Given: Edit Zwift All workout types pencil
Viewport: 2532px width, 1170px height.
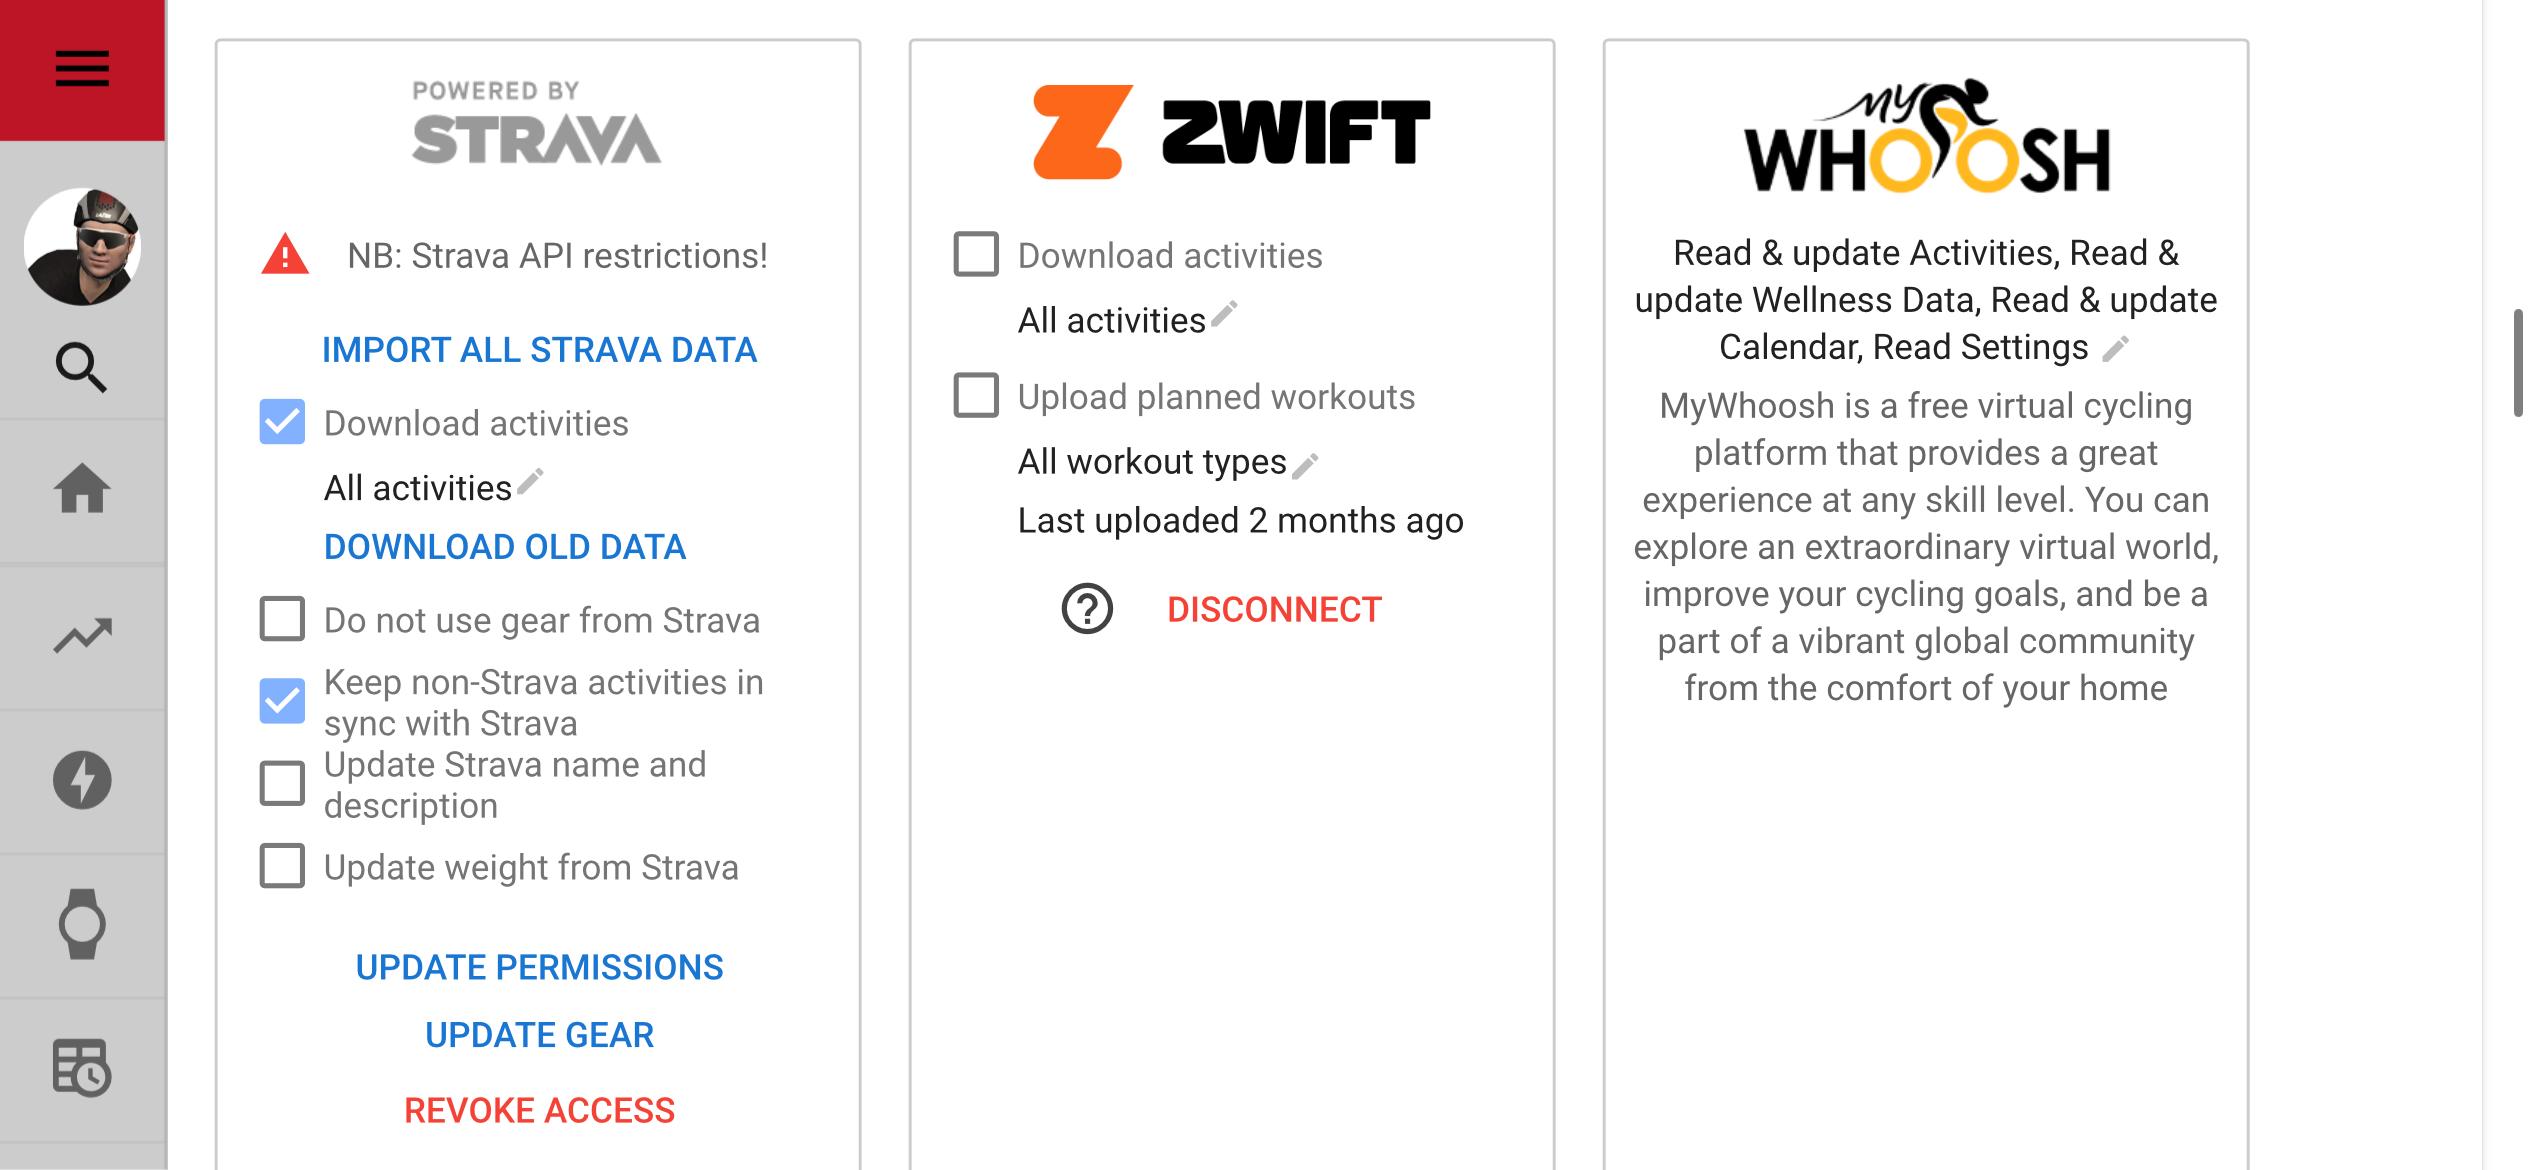Looking at the screenshot, I should click(x=1305, y=465).
